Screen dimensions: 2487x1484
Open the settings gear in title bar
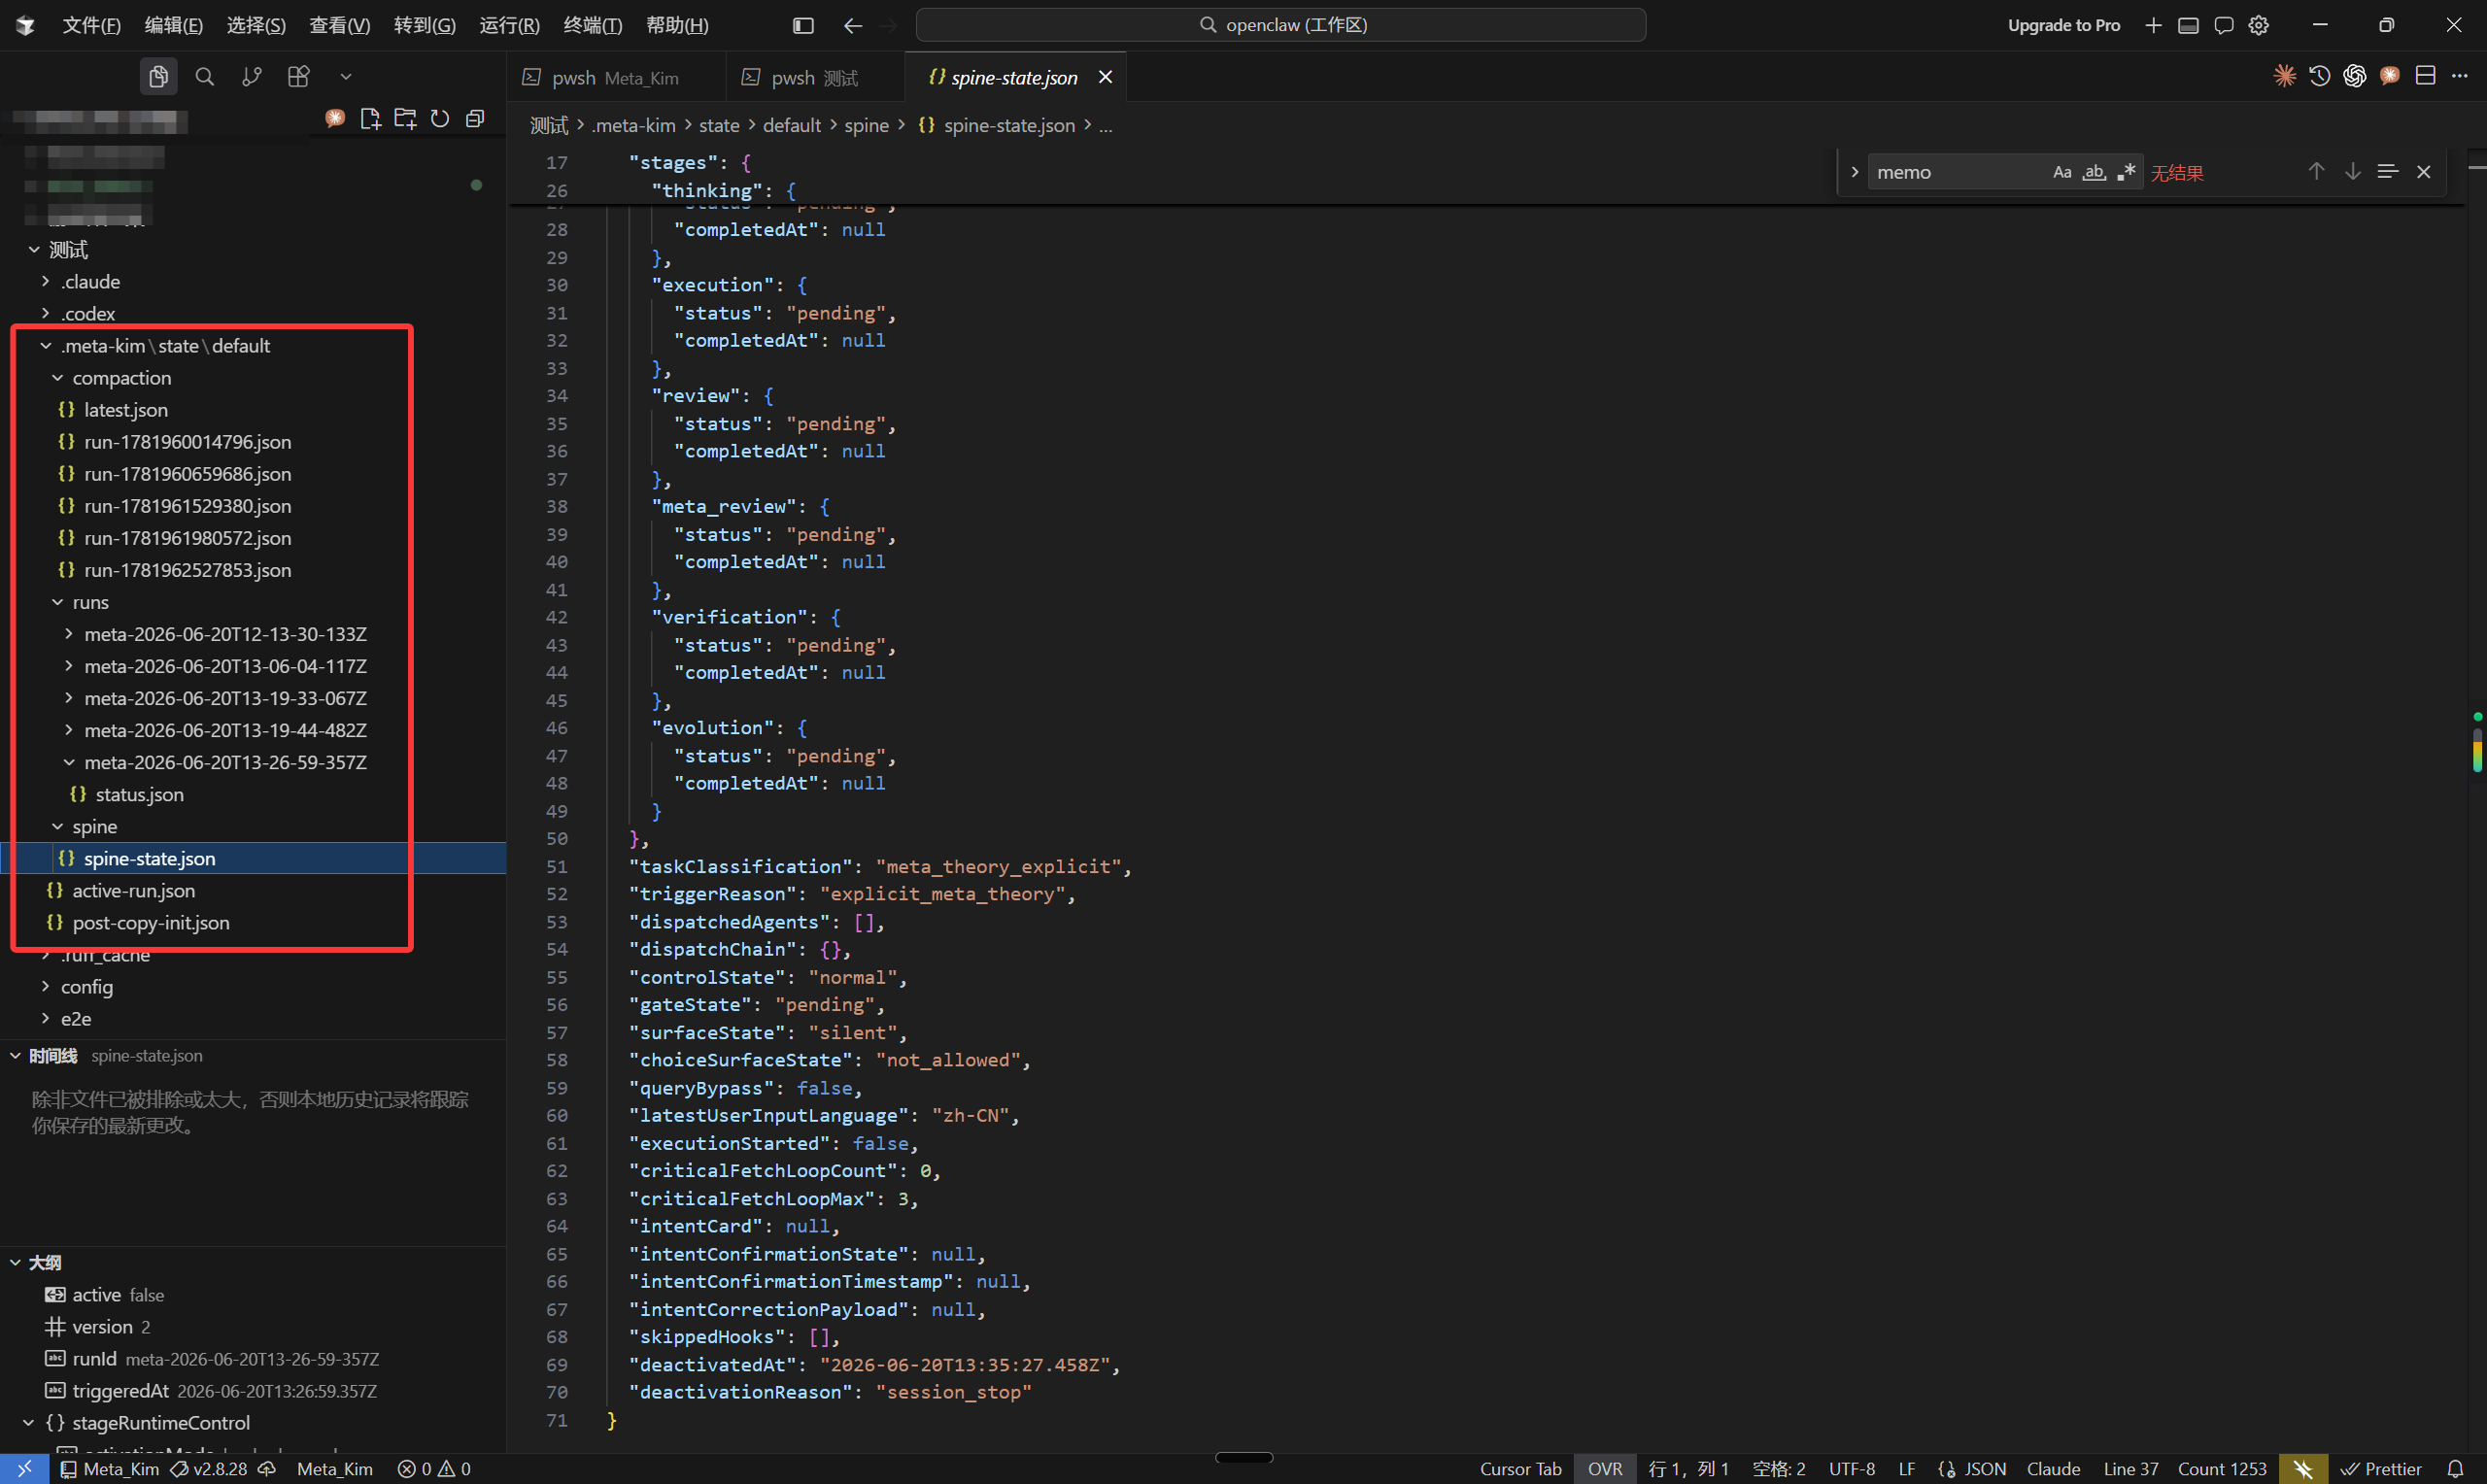[x=2258, y=25]
